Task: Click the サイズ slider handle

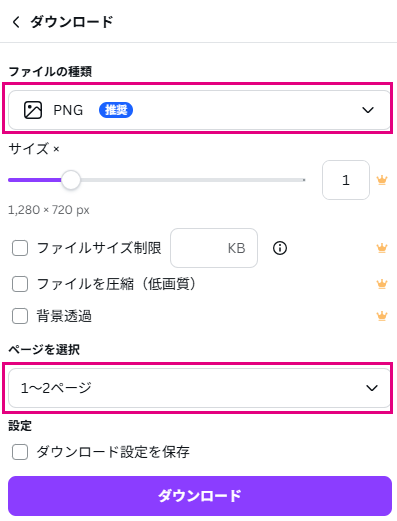Action: point(71,180)
